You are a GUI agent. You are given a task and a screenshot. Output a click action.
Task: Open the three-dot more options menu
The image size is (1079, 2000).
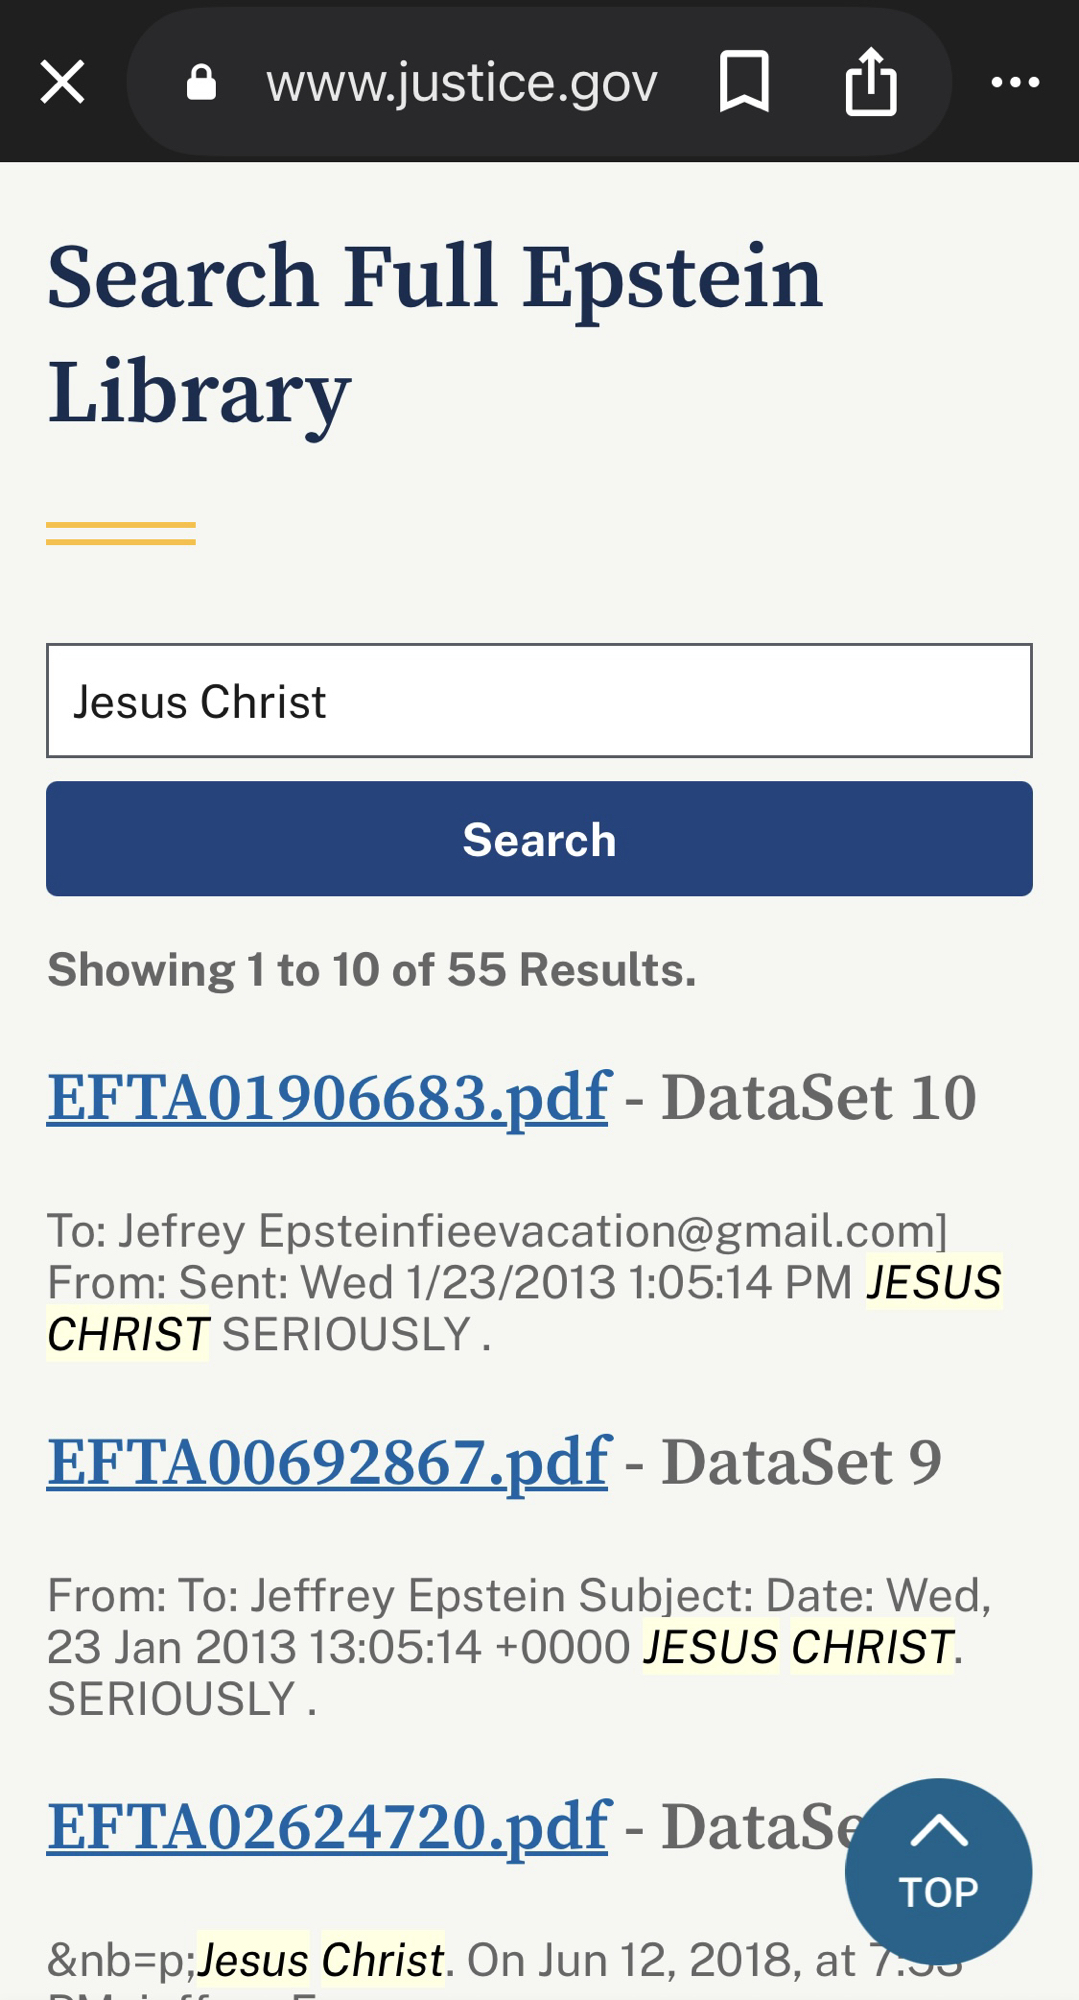click(1015, 82)
